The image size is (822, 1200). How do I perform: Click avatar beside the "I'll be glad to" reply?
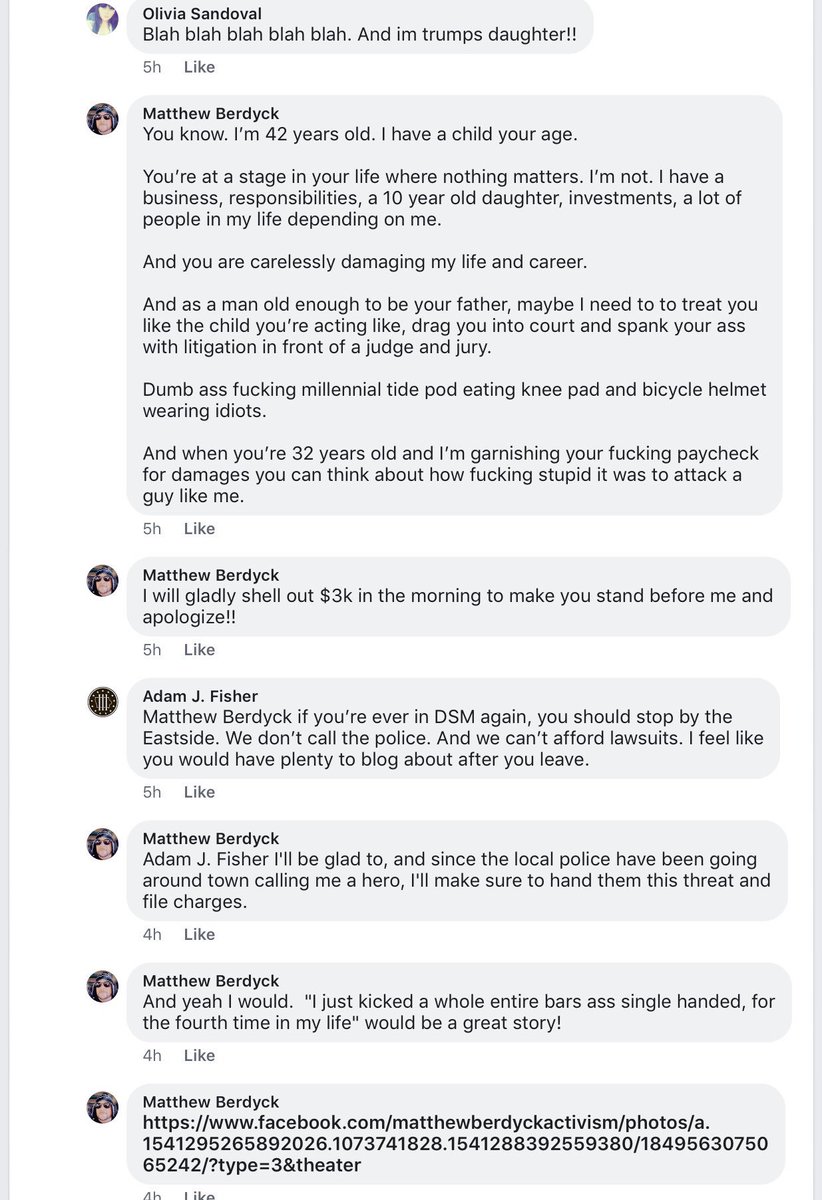103,844
